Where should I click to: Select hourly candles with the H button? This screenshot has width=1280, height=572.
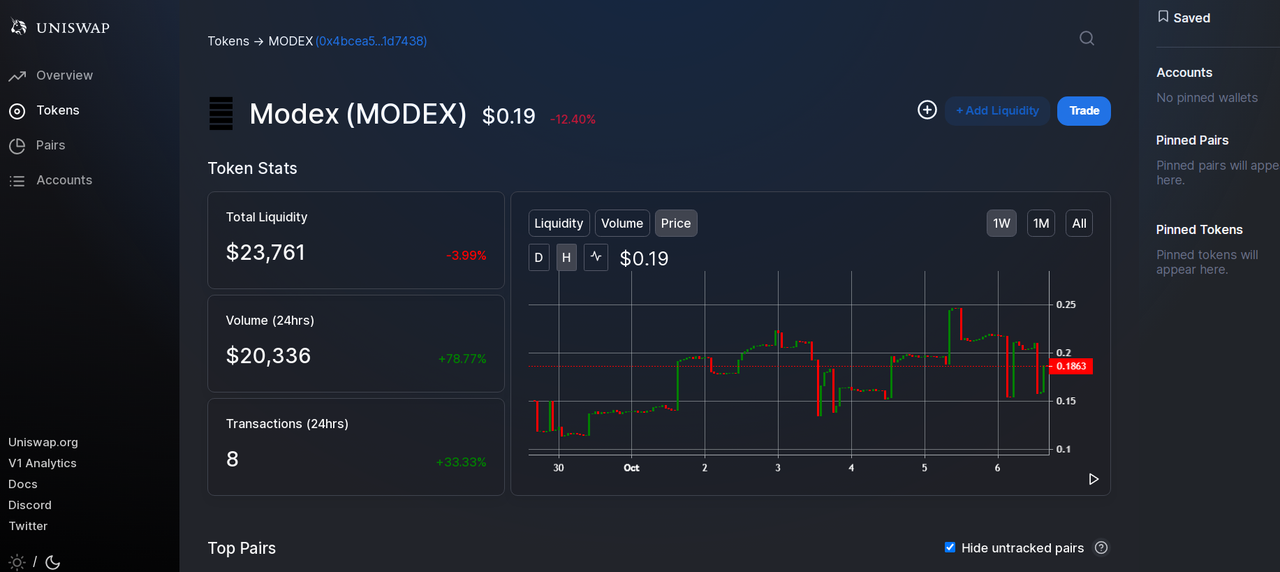click(567, 258)
